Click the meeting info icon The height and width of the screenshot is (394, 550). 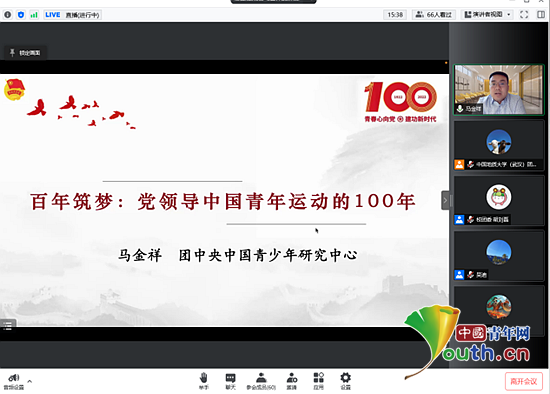coord(8,15)
